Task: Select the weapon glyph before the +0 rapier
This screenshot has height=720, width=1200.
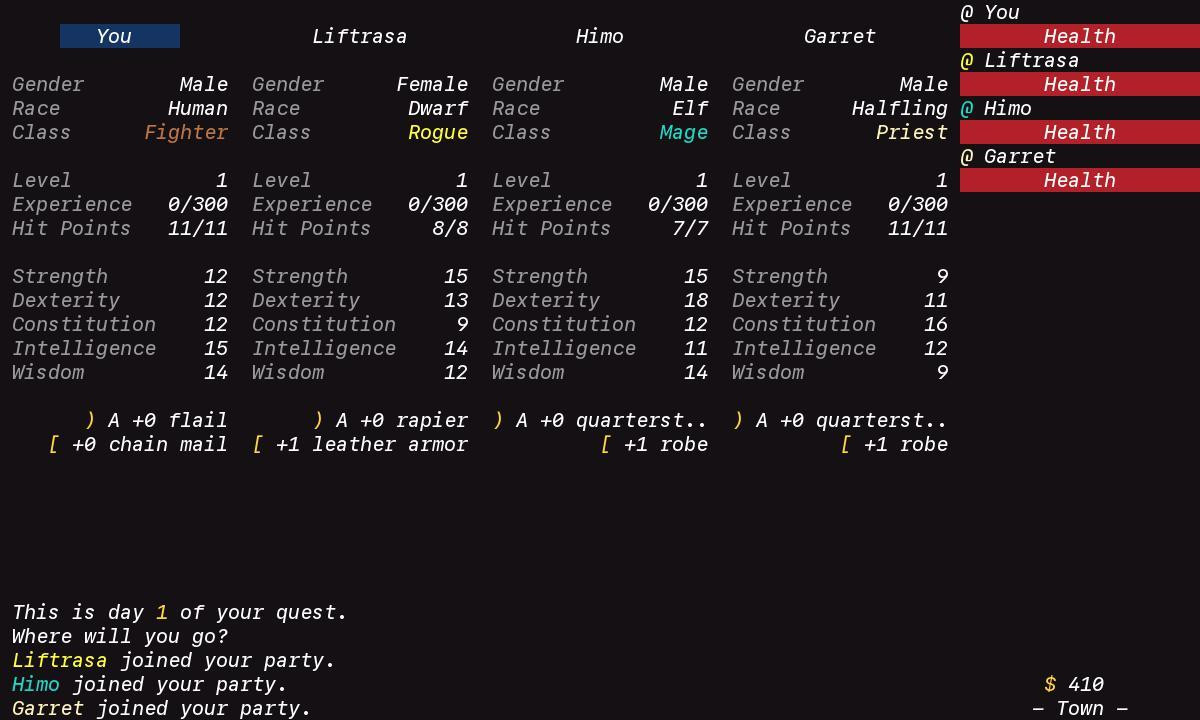Action: pyautogui.click(x=318, y=421)
